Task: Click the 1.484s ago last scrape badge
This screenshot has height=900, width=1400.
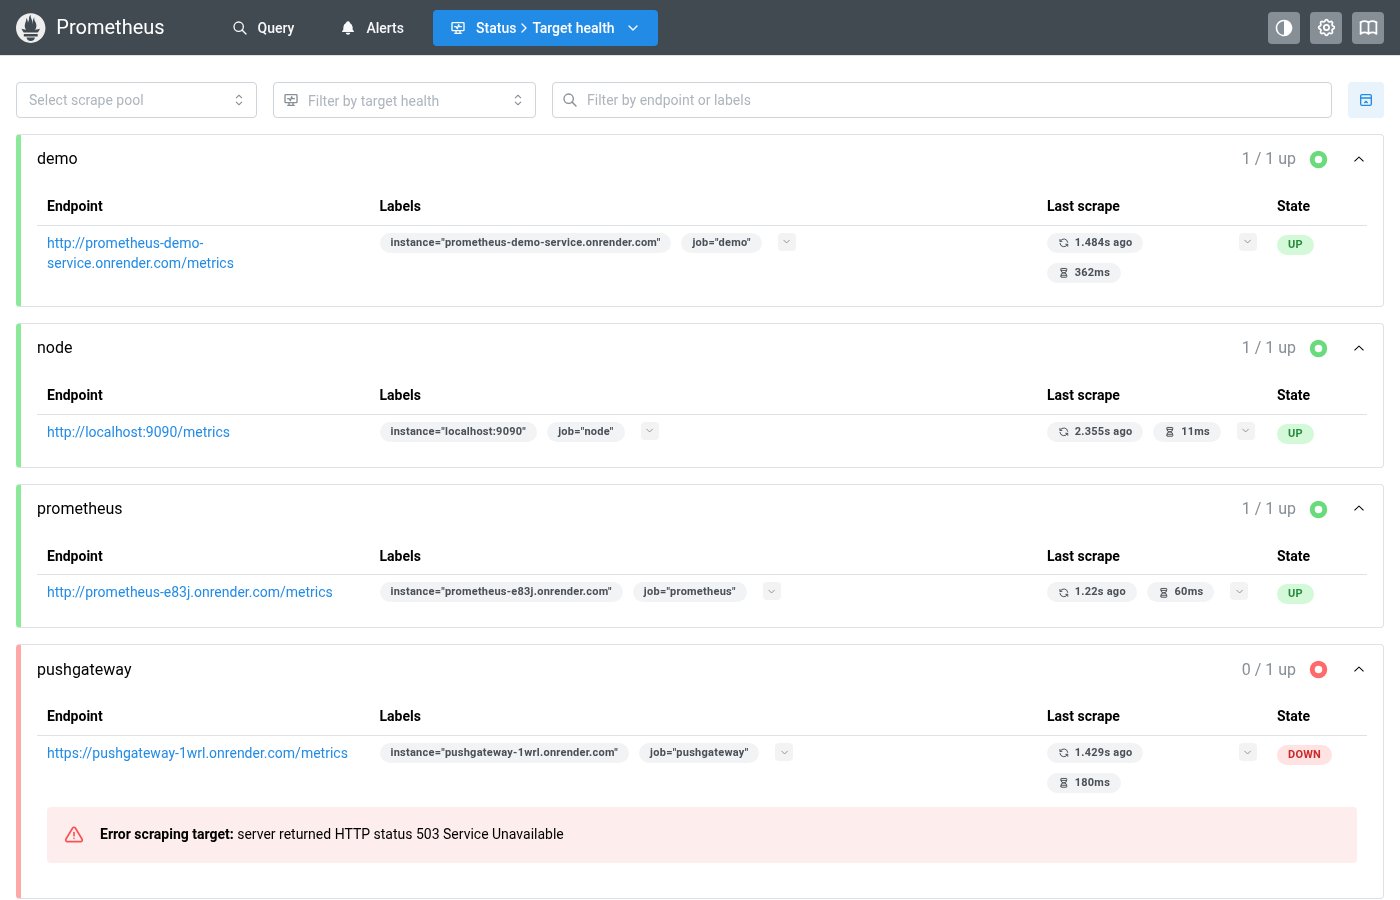Action: point(1095,242)
